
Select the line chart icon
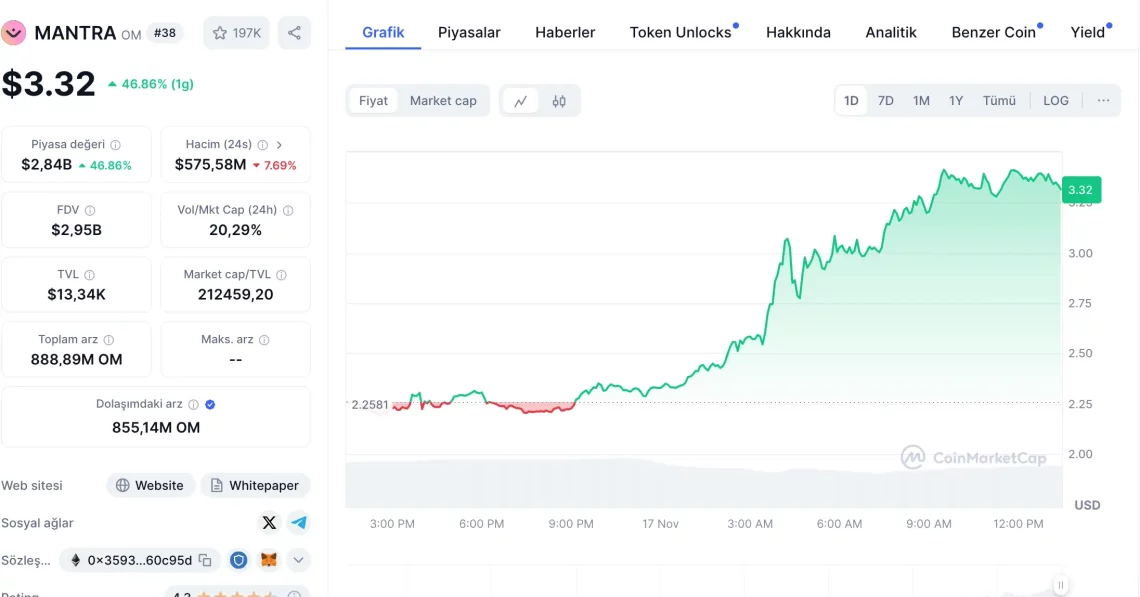click(521, 101)
